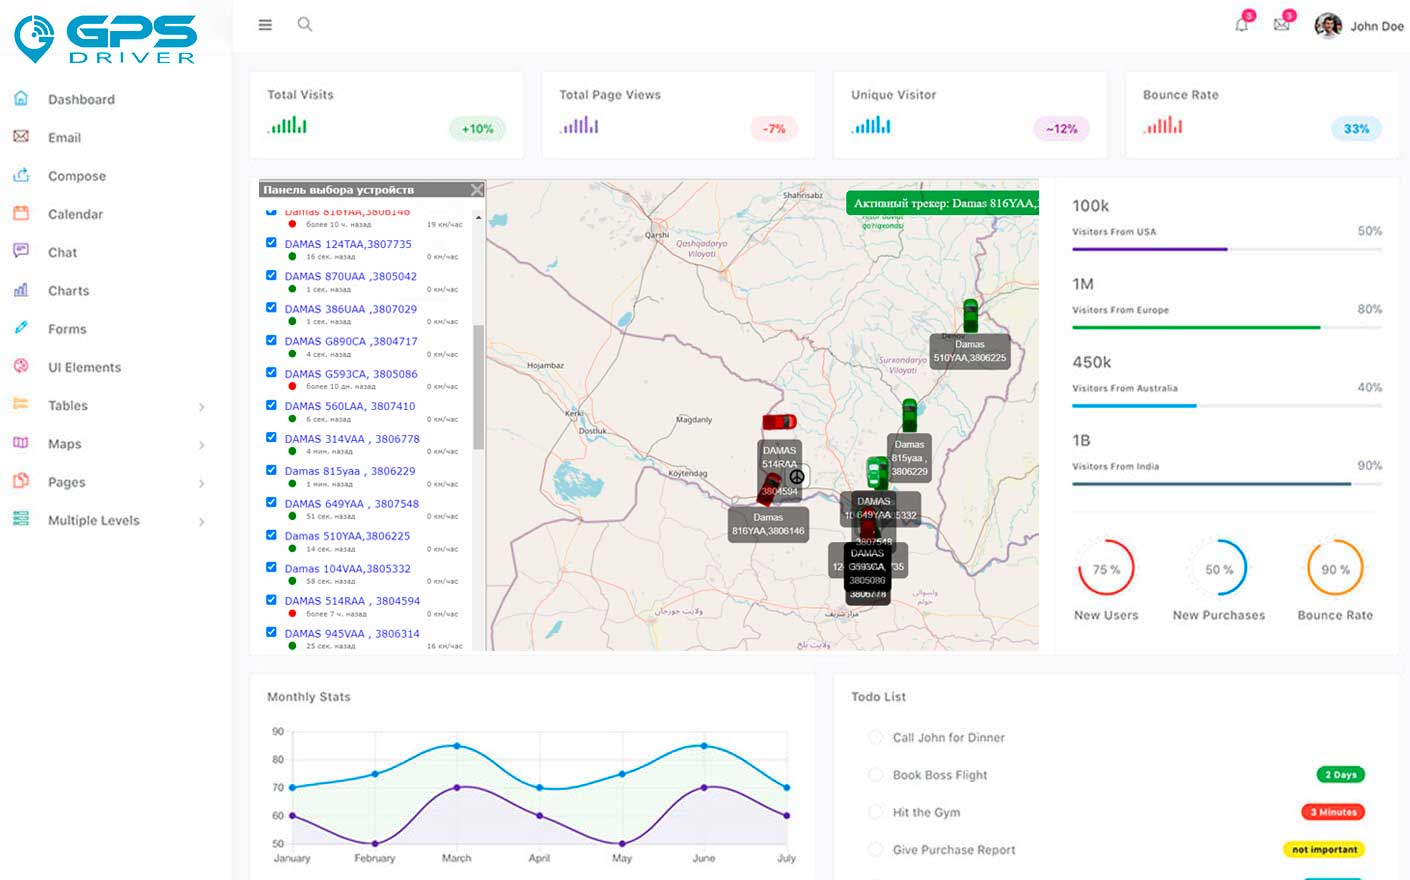Expand the Maps sidebar submenu

(201, 445)
